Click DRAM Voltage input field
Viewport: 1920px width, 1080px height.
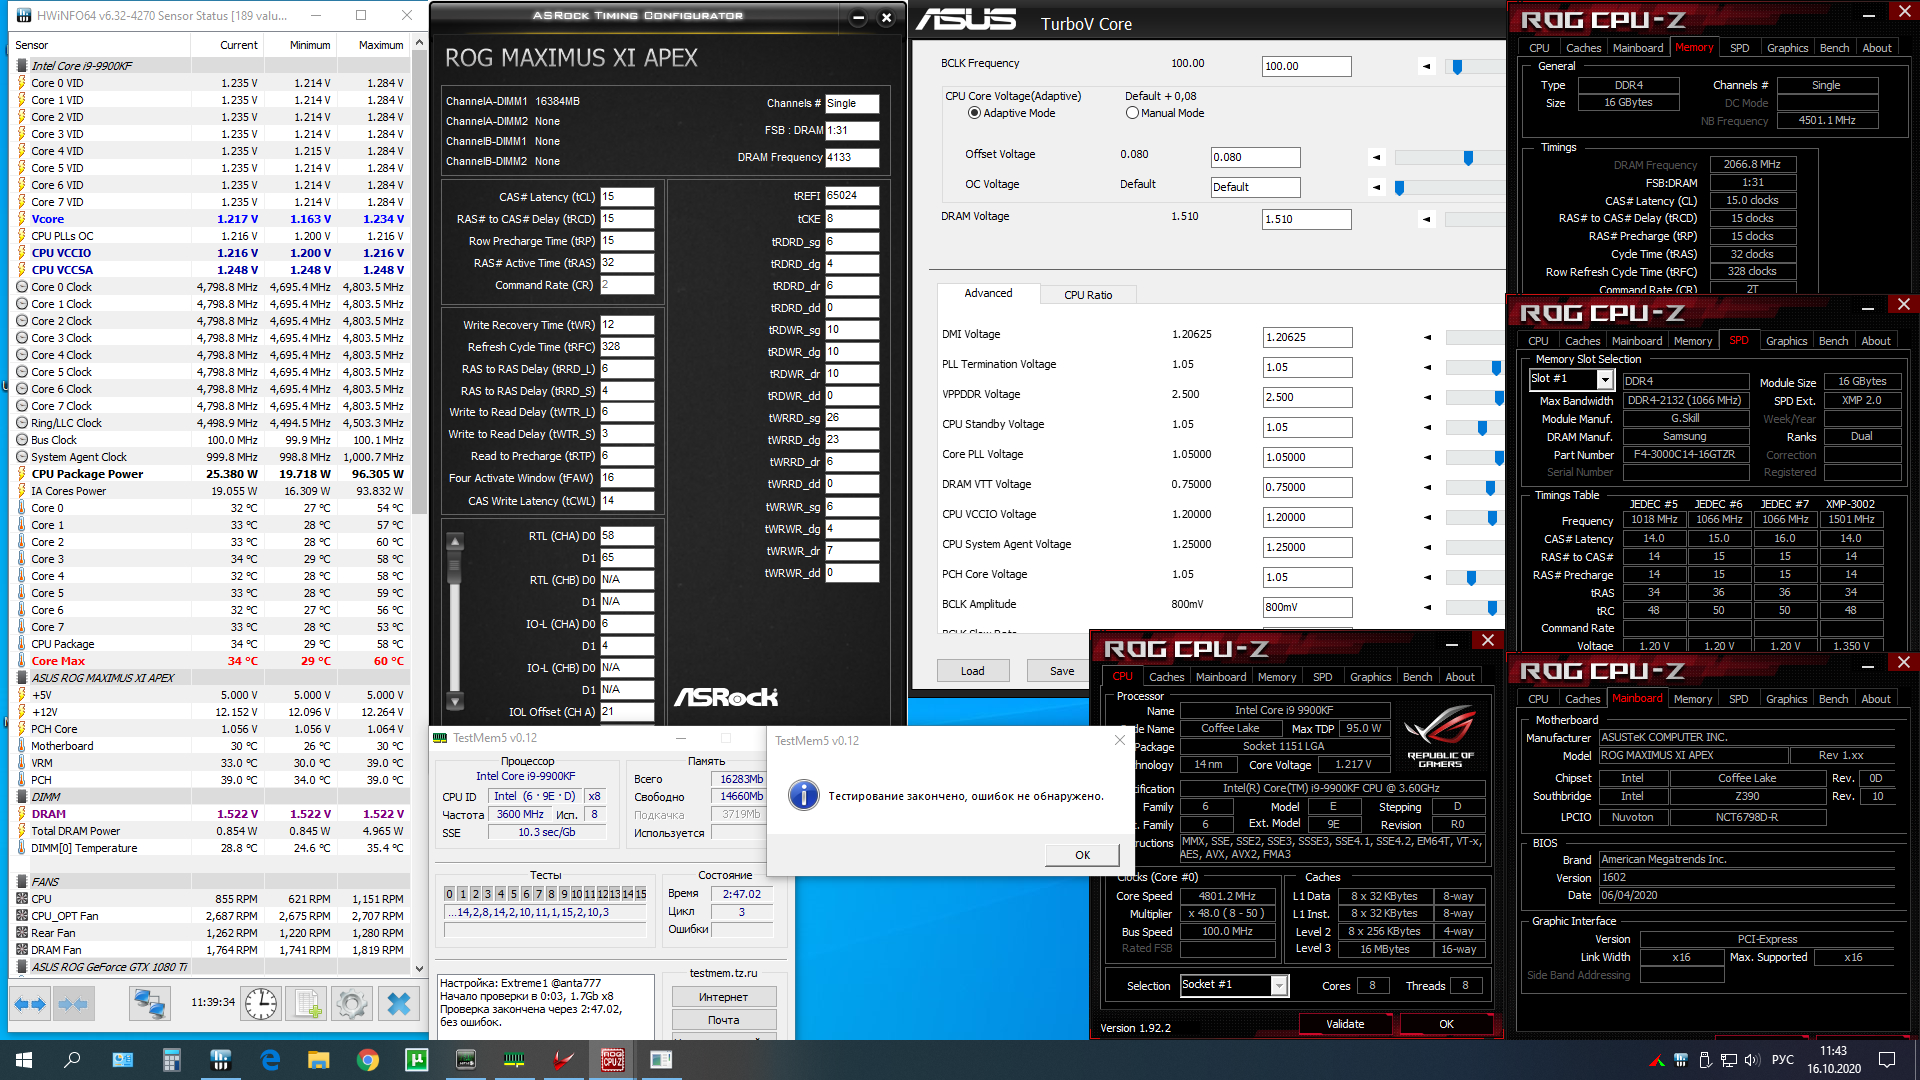(x=1306, y=219)
